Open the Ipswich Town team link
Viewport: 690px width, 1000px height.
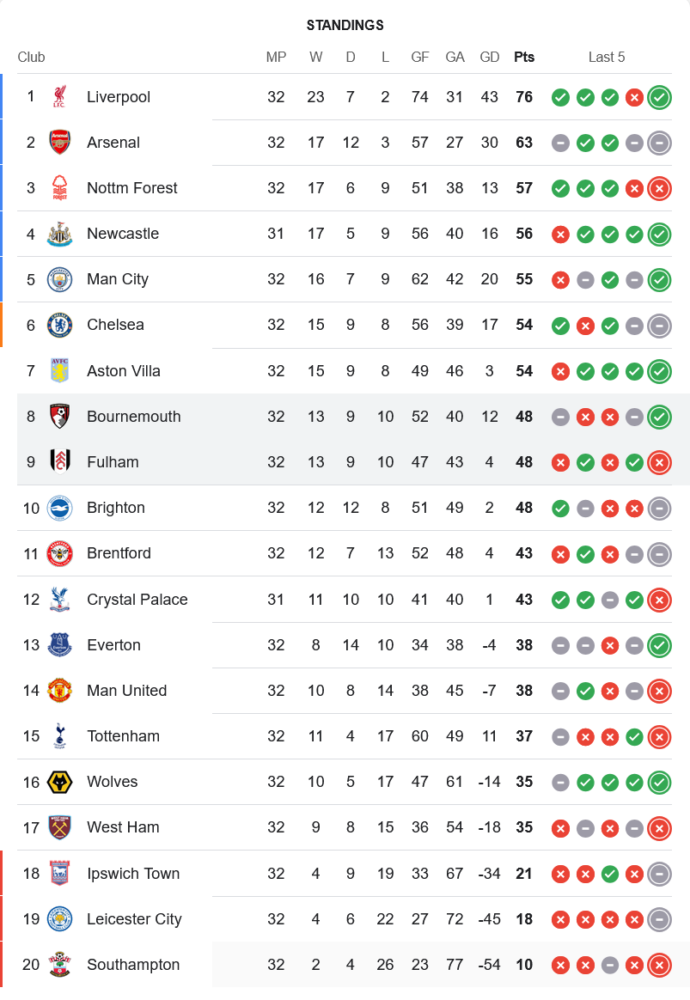(x=133, y=874)
